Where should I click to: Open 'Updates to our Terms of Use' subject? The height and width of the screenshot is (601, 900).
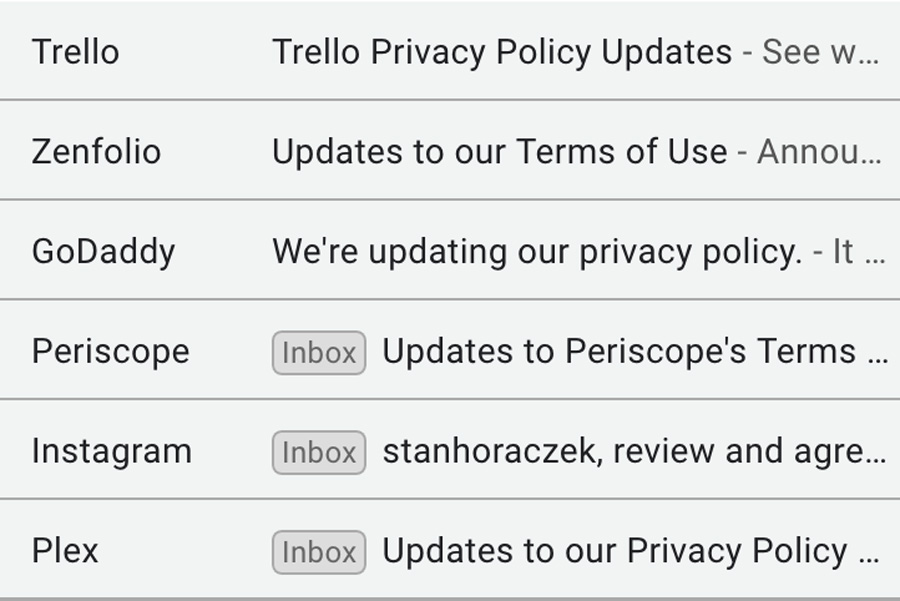[x=499, y=152]
